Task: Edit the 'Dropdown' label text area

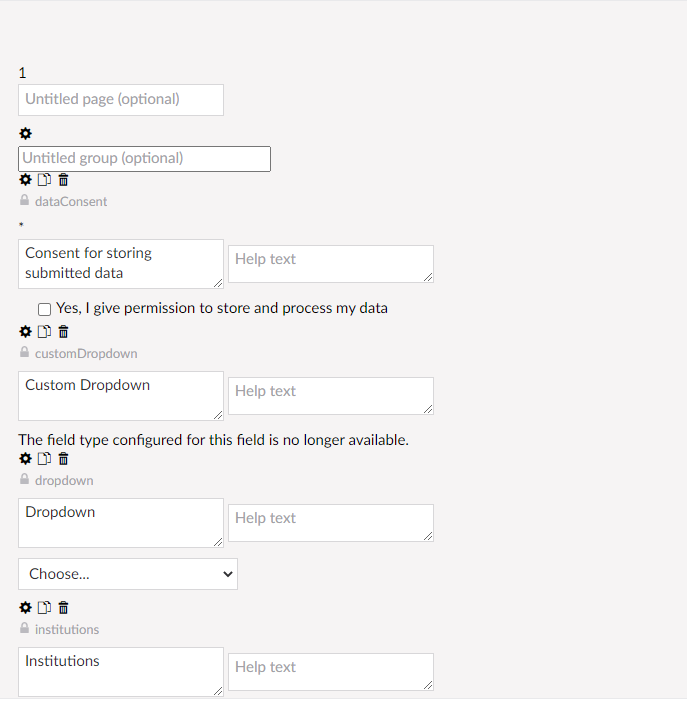Action: [x=121, y=523]
